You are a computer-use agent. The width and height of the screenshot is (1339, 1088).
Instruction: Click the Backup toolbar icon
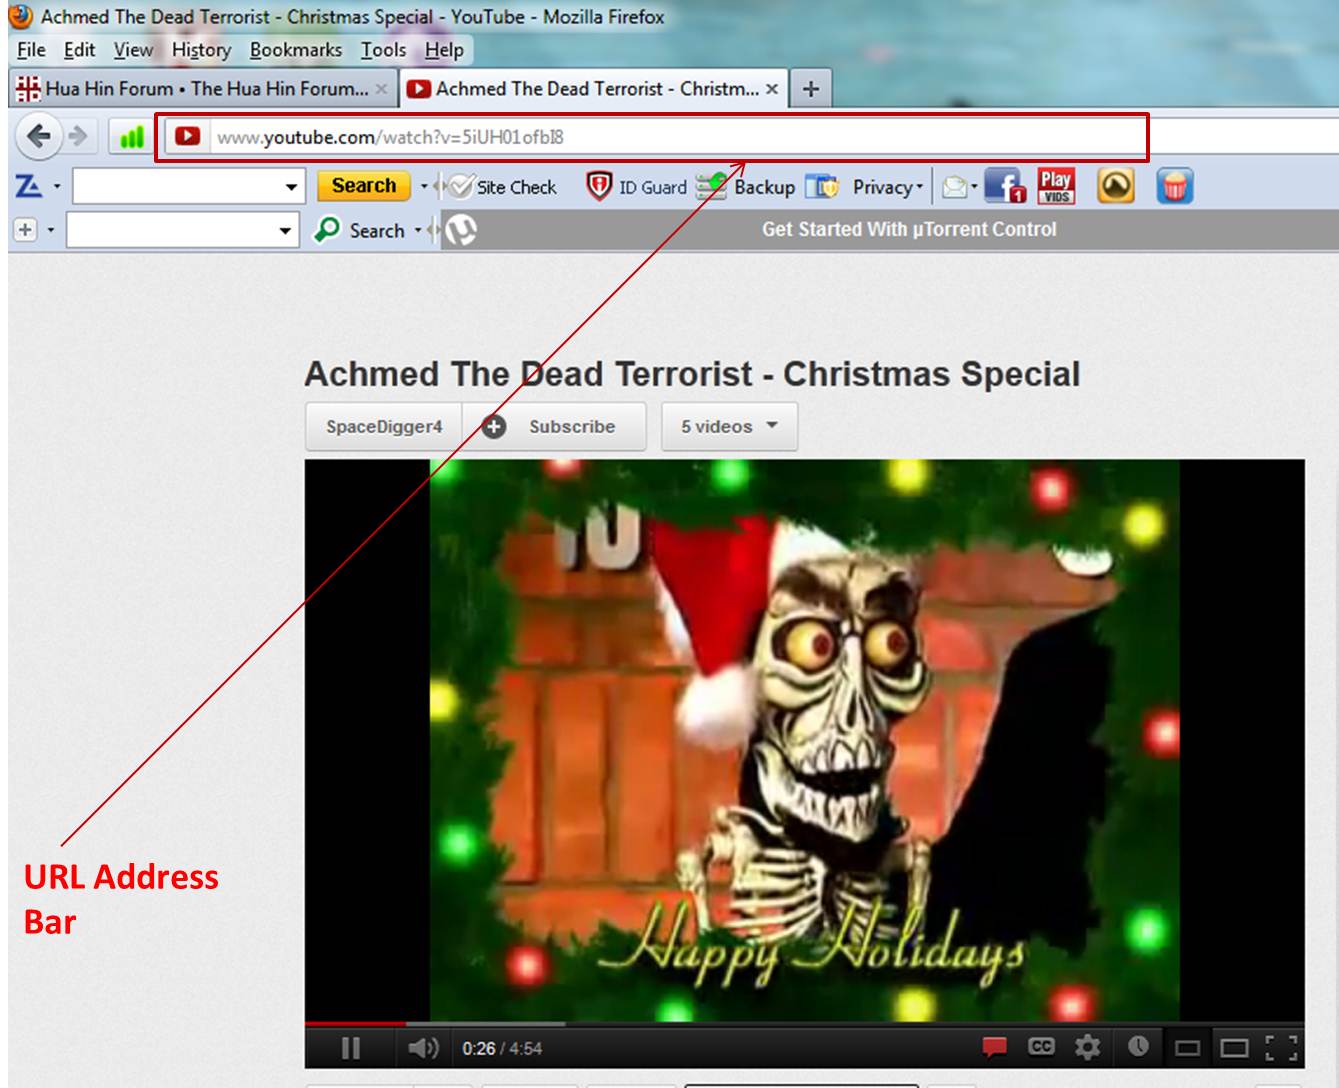[711, 186]
